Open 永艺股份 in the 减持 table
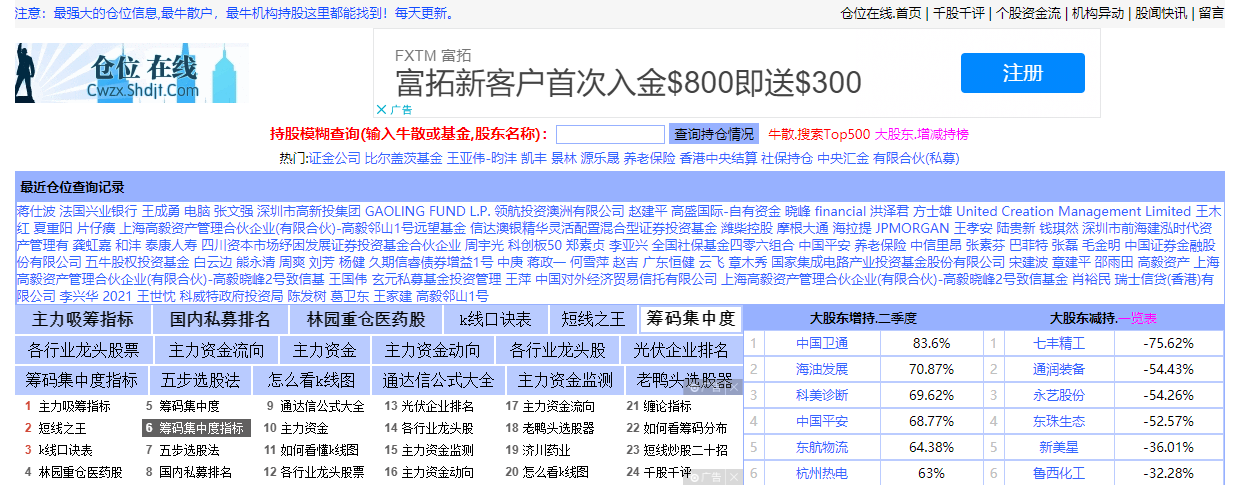This screenshot has height=485, width=1249. click(x=1059, y=395)
